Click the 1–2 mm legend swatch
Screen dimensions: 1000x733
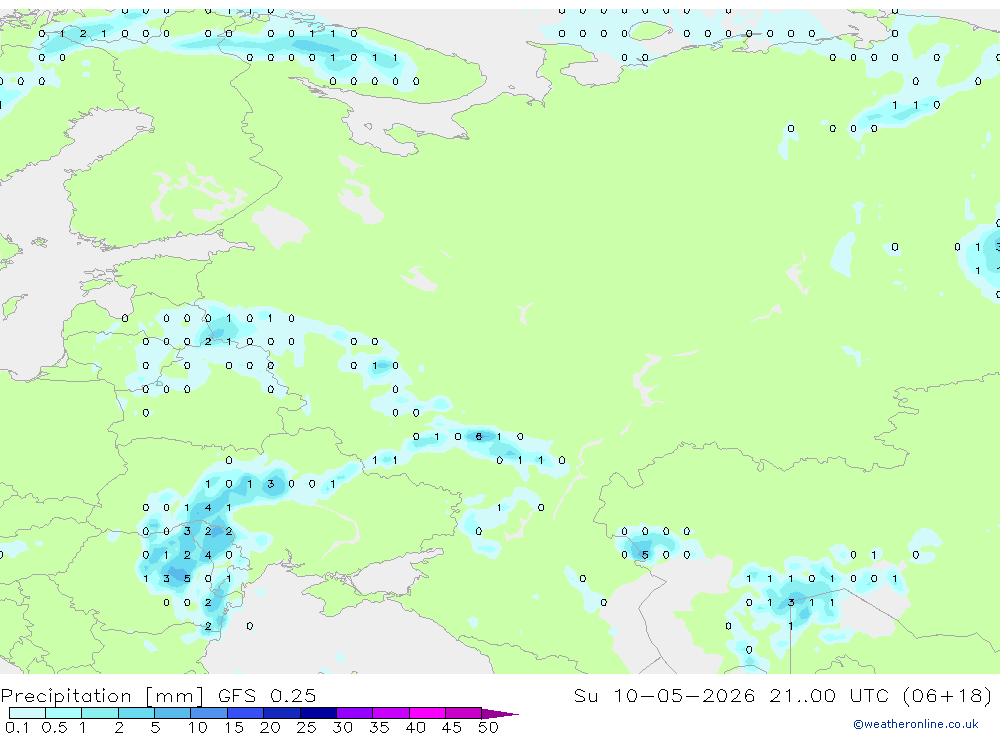100,713
